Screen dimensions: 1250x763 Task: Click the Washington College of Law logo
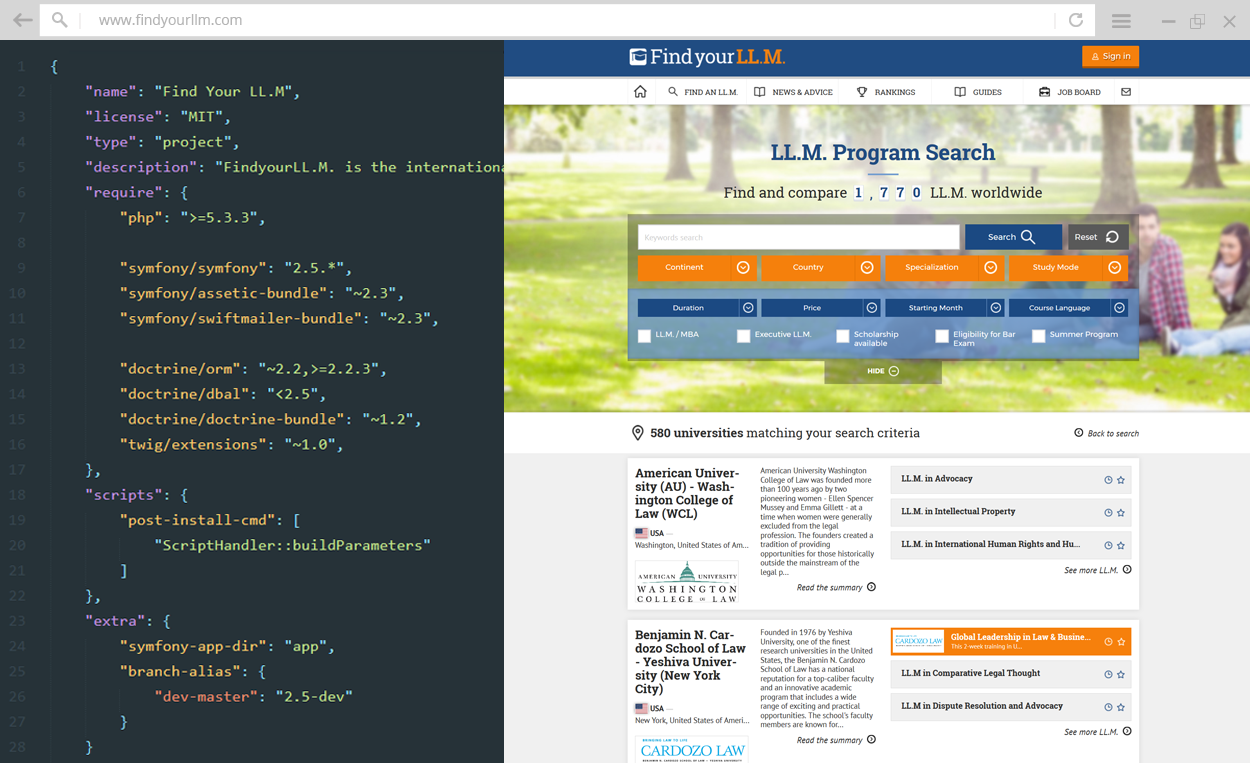coord(687,582)
